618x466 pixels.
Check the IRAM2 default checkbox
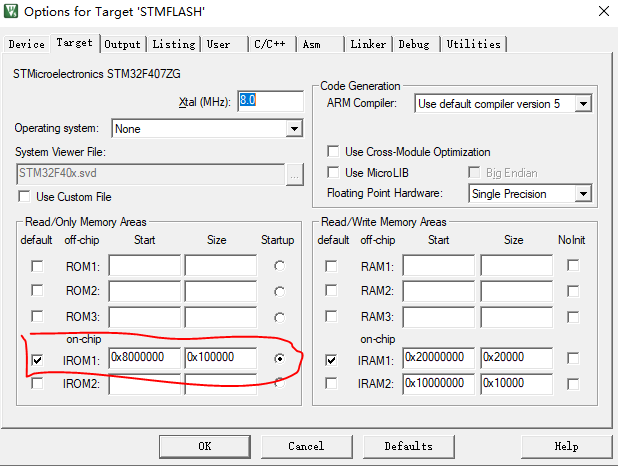331,383
